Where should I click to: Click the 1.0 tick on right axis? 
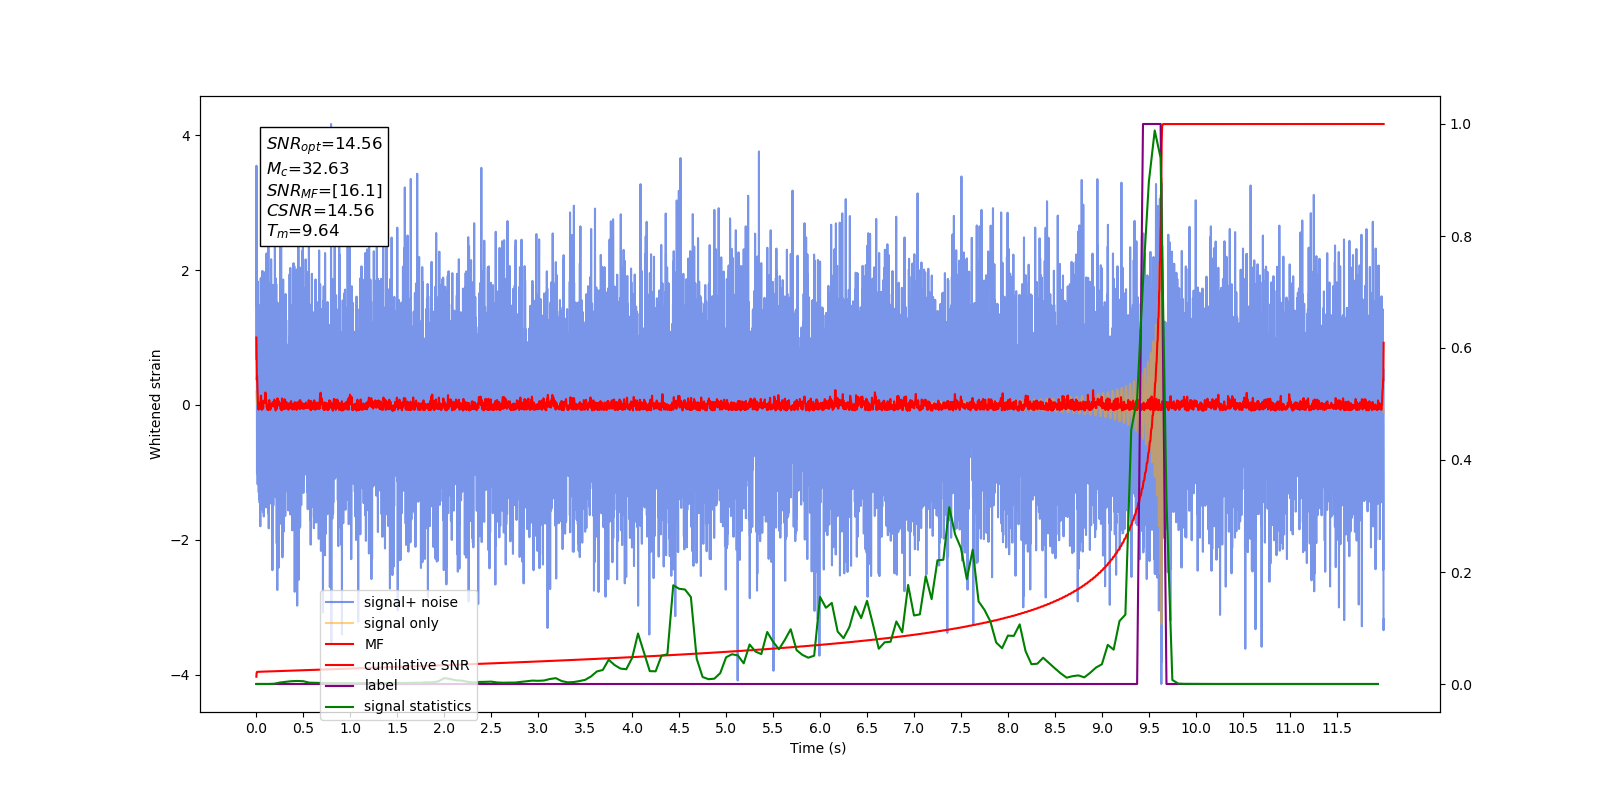pos(1461,124)
